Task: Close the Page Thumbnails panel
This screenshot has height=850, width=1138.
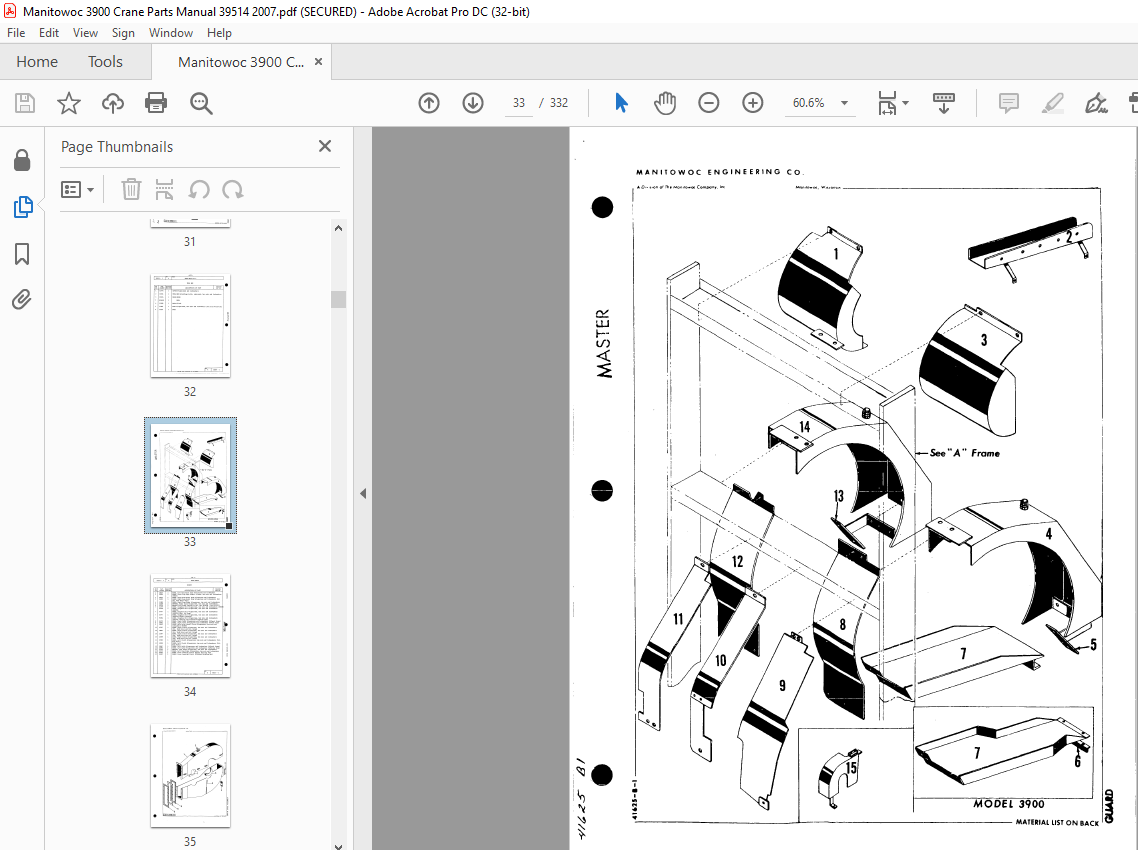Action: point(325,146)
